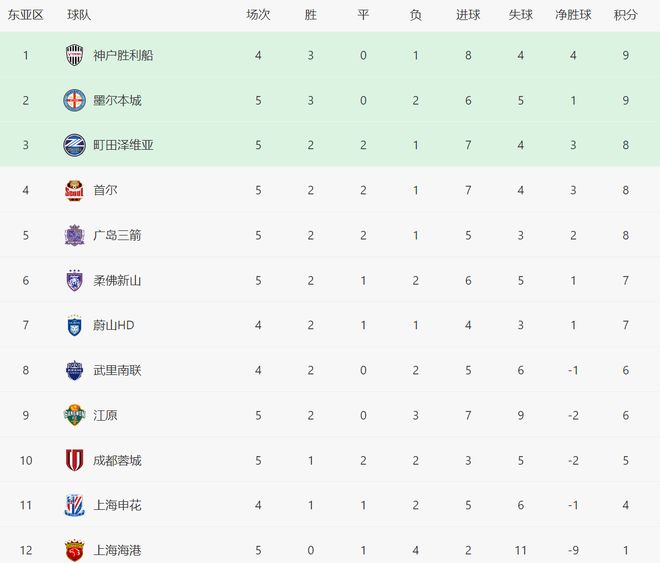The height and width of the screenshot is (563, 660).
Task: Click the FC Seoul crest icon
Action: [x=75, y=190]
